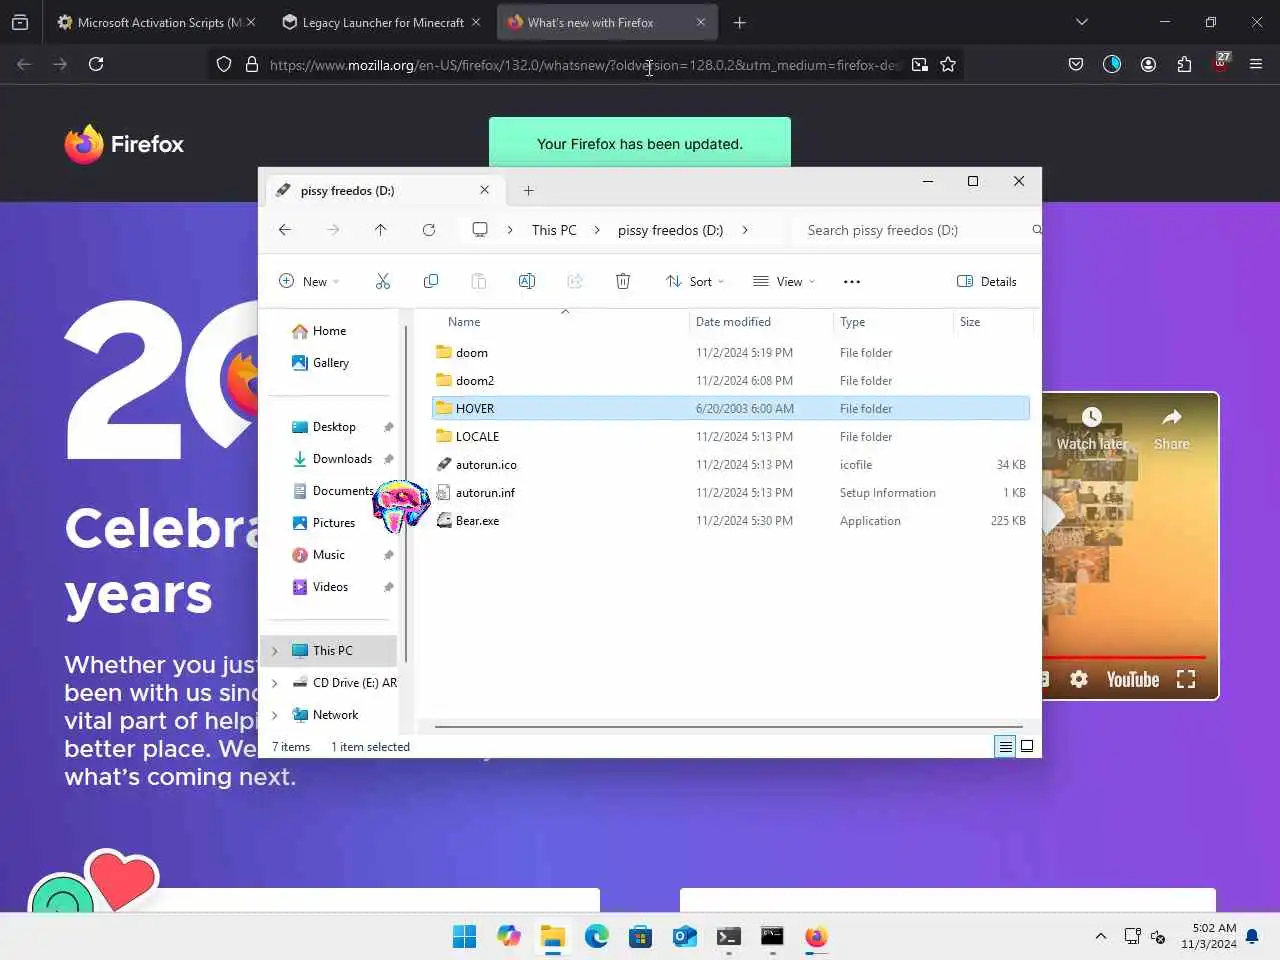The width and height of the screenshot is (1280, 960).
Task: Select the Bear.exe application file
Action: point(730,521)
